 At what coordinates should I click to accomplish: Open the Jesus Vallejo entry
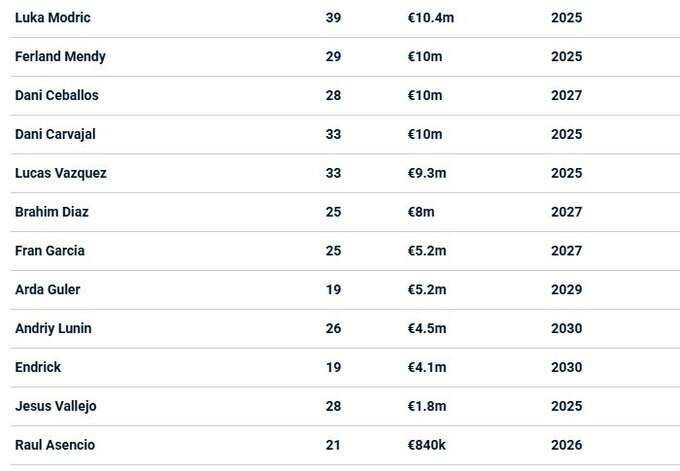[56, 406]
